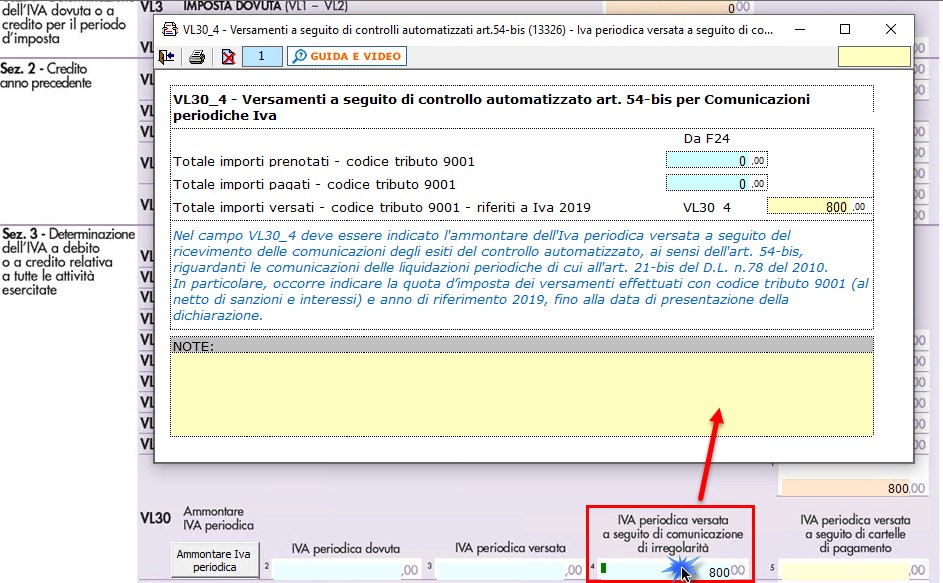This screenshot has width=943, height=583.
Task: Click the exit door icon in toolbar
Action: [167, 57]
